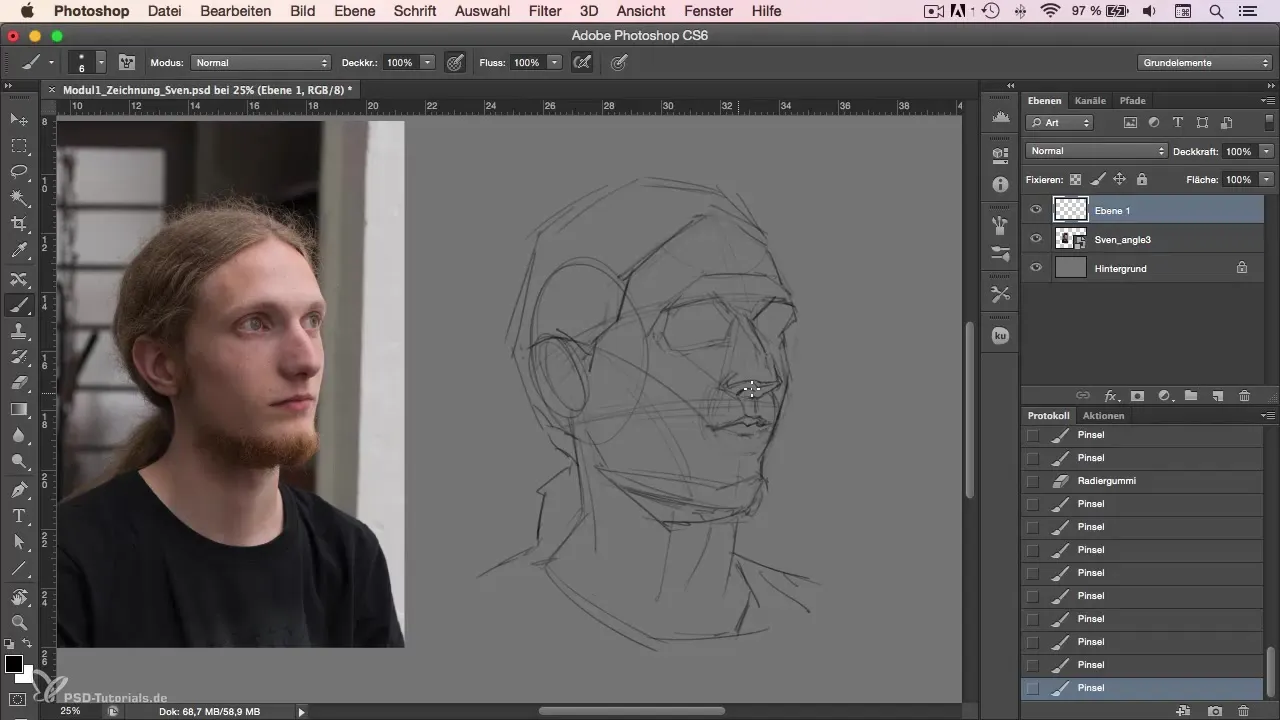Screen dimensions: 1280x720
Task: Lock transparent pixels for layer
Action: [x=1075, y=180]
